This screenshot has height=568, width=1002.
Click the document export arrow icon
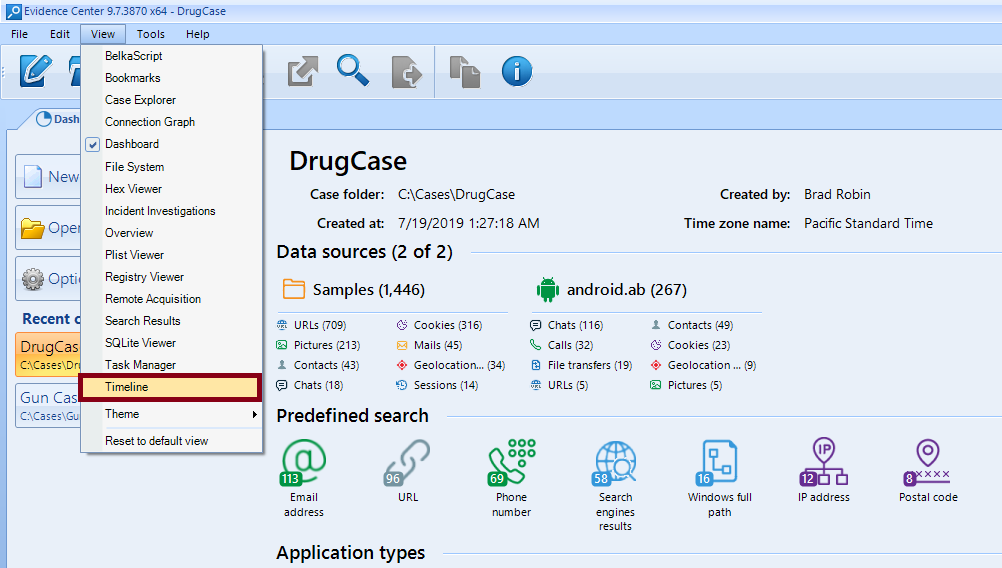406,72
